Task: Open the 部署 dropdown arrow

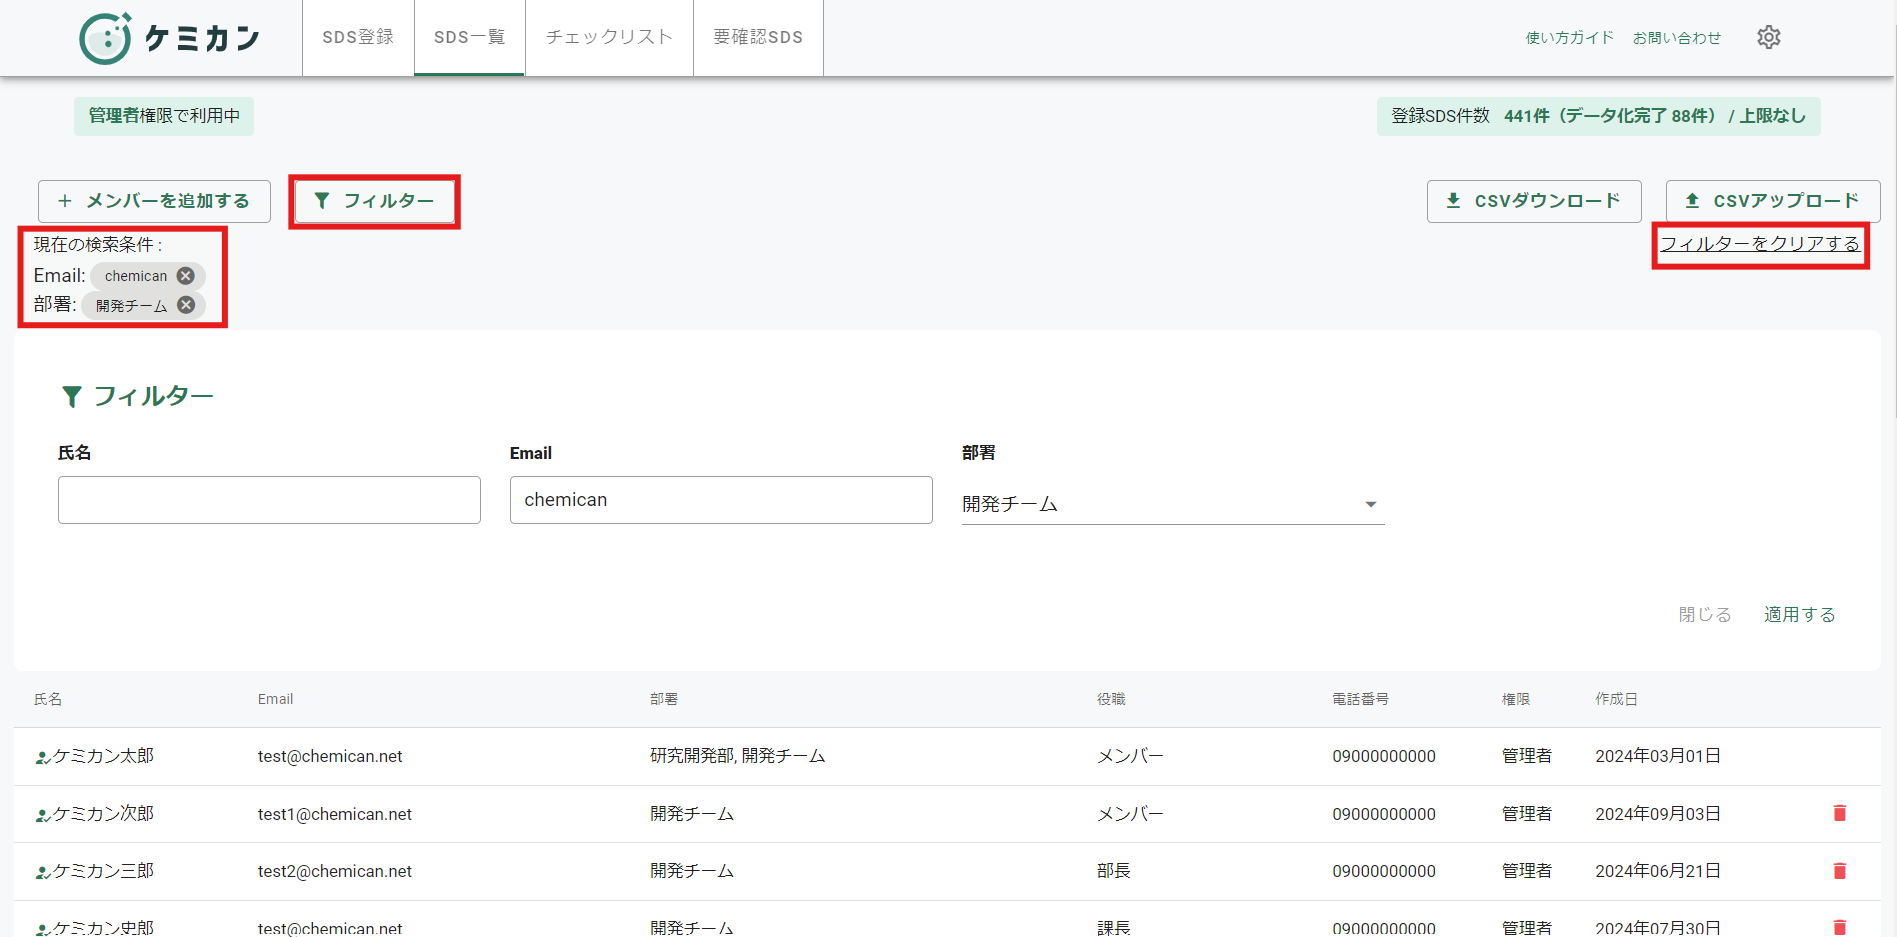Action: coord(1371,504)
